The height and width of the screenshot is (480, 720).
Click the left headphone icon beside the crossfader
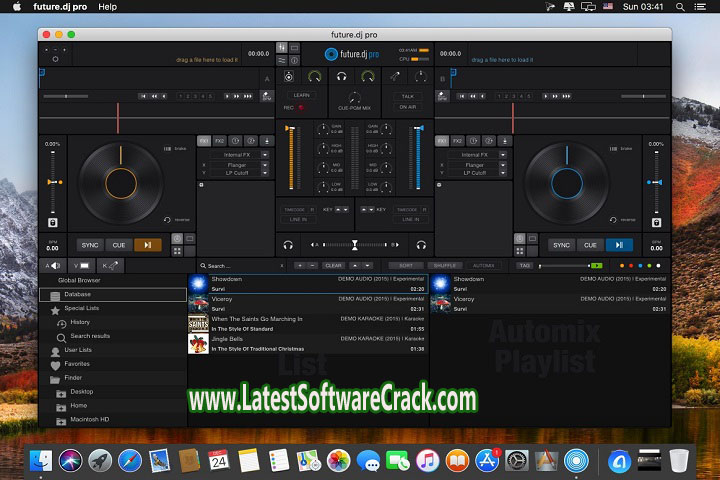288,245
